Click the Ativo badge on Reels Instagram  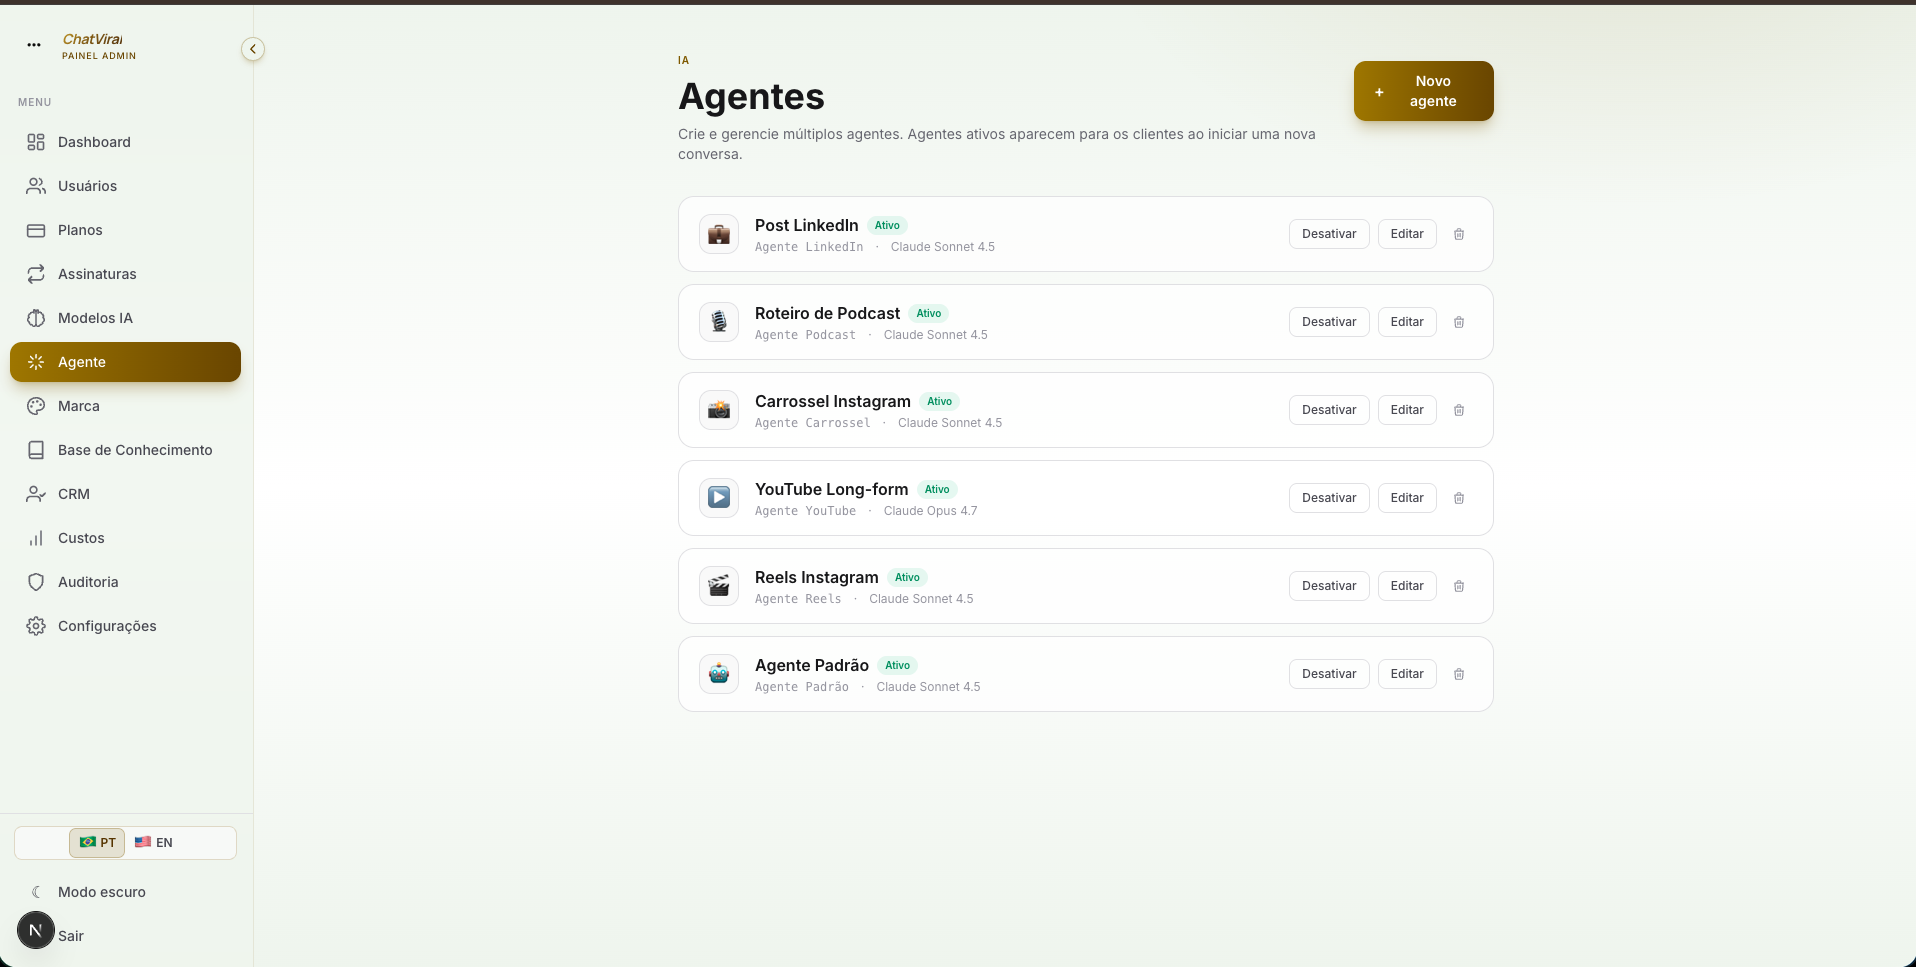pyautogui.click(x=907, y=577)
